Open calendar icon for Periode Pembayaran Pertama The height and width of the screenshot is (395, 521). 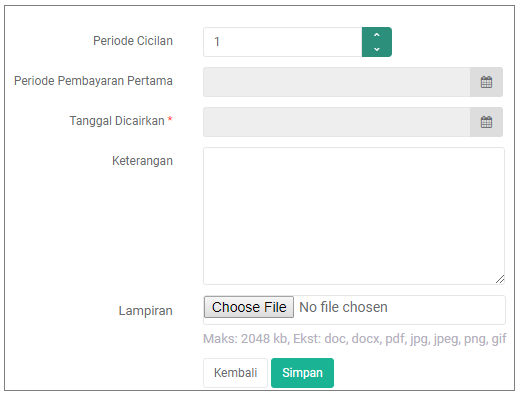(486, 82)
